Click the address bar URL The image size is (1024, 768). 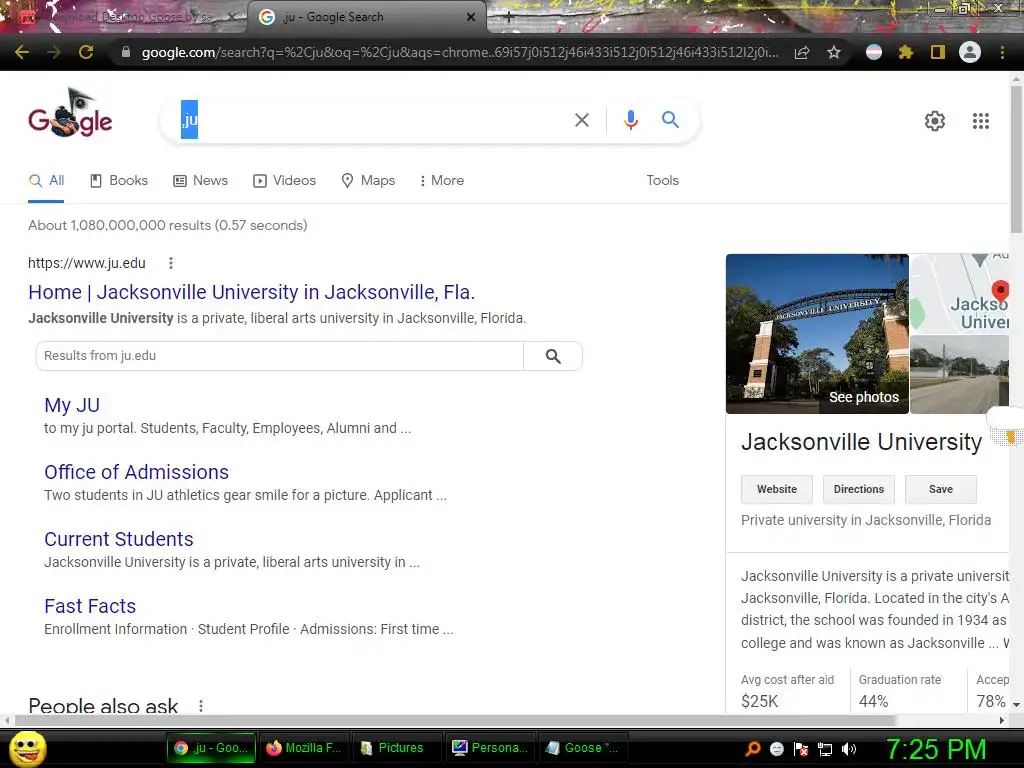tap(459, 52)
